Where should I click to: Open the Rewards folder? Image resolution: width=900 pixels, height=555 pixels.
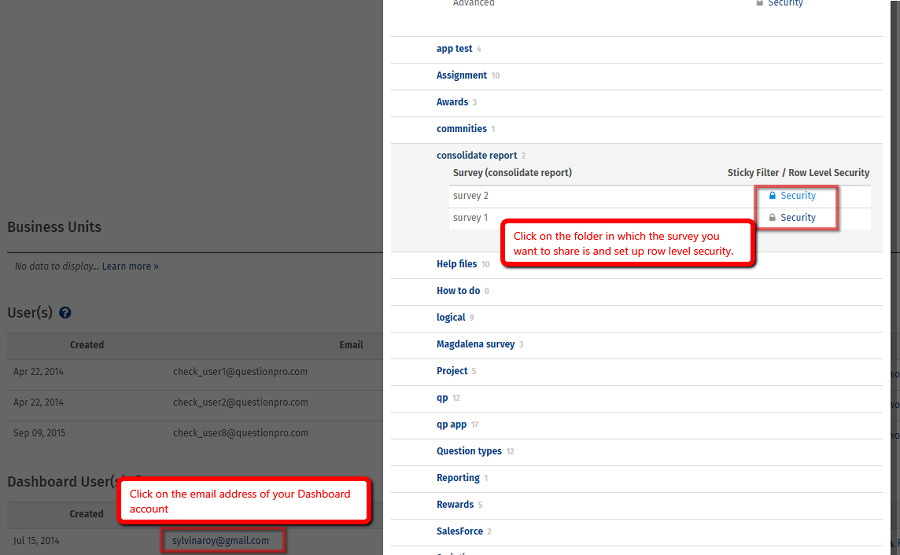pos(455,504)
